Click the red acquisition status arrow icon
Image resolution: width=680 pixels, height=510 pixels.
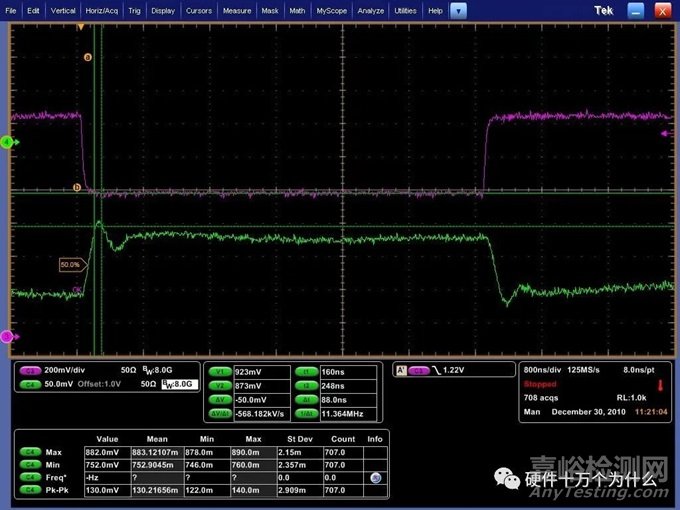coord(659,384)
